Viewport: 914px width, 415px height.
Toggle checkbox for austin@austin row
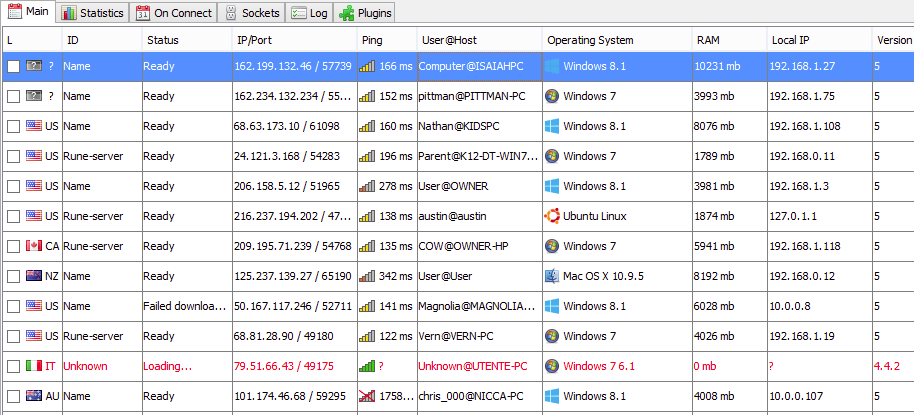pos(13,216)
